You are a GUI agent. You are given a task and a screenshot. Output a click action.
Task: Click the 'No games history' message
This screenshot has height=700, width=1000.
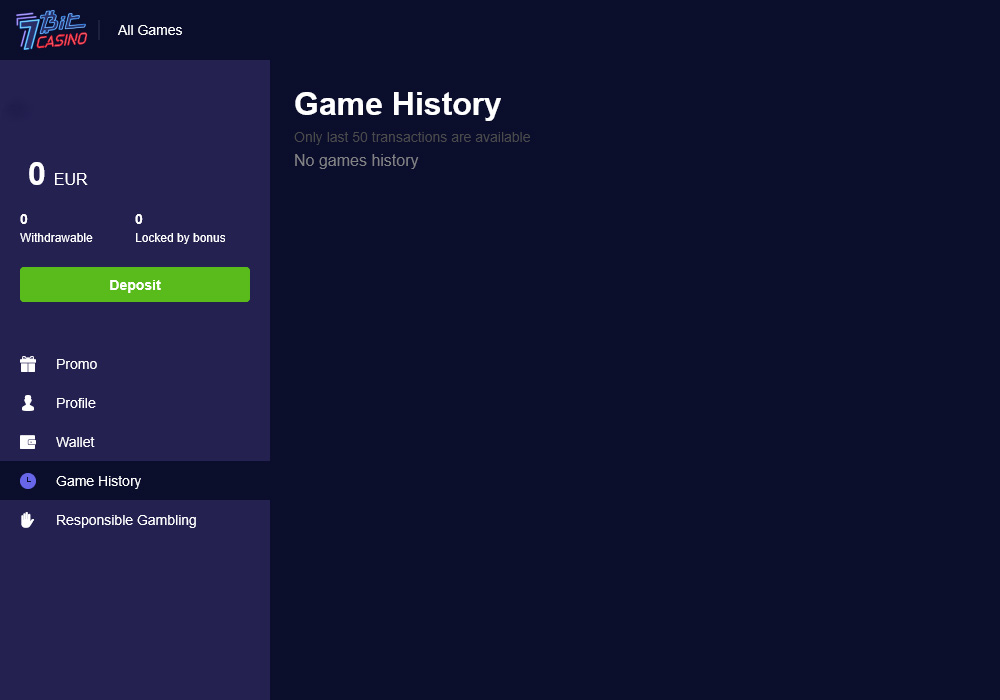[x=356, y=160]
